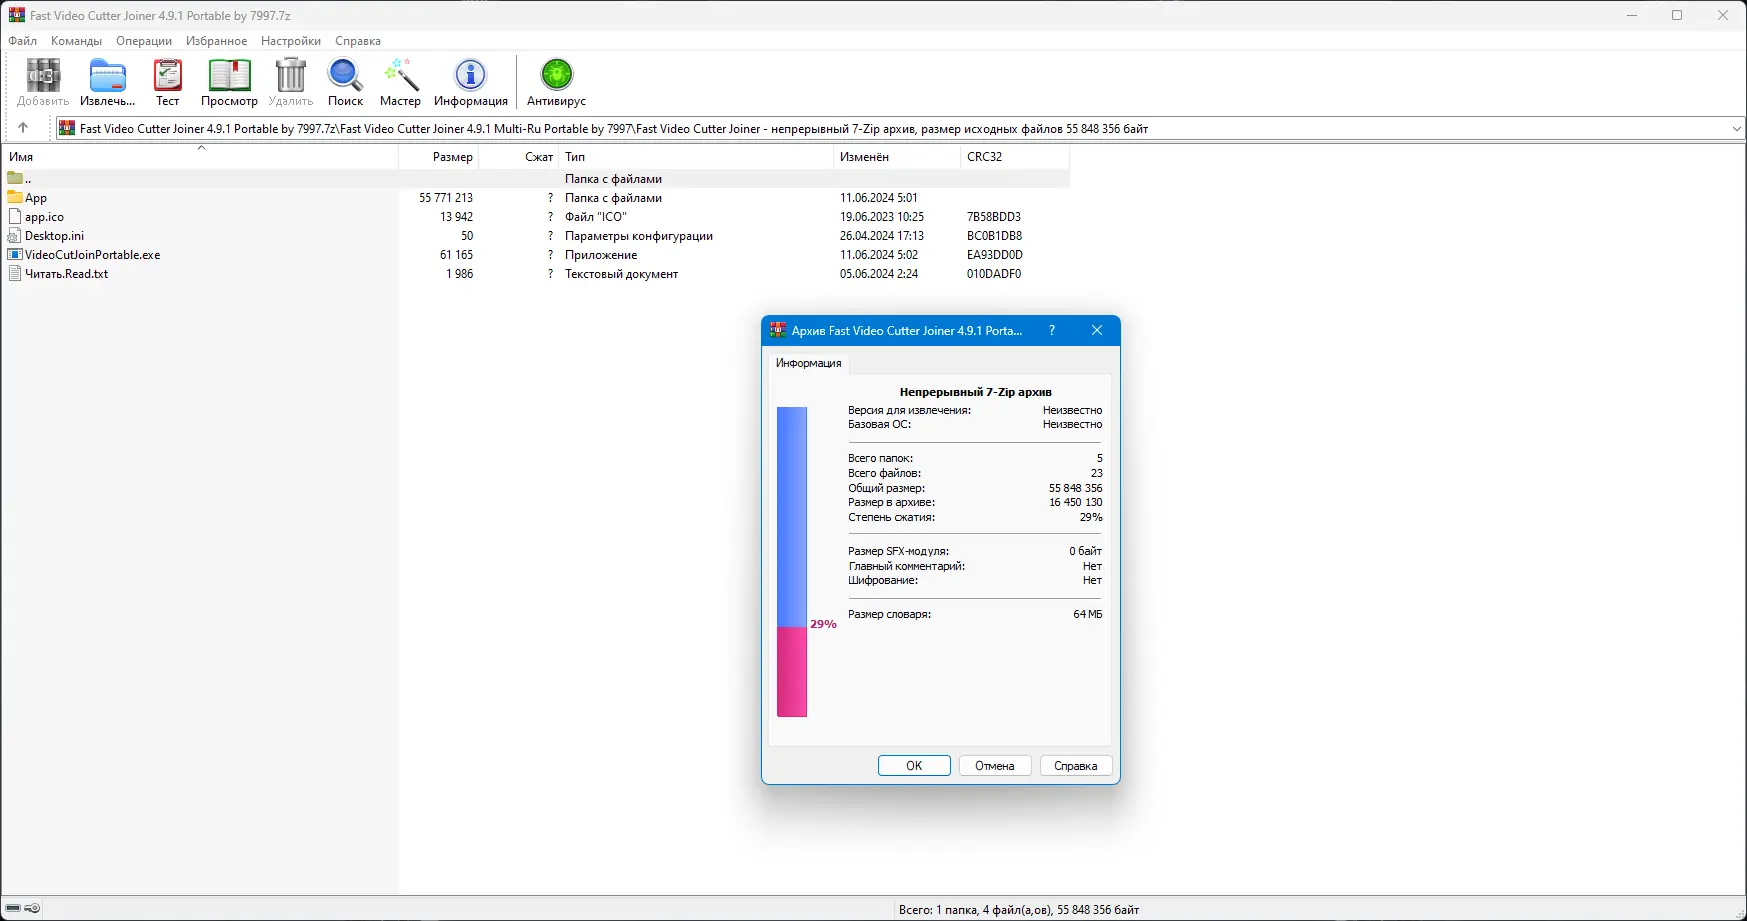This screenshot has width=1747, height=921.
Task: Open the Информация toolbar icon
Action: coord(470,75)
